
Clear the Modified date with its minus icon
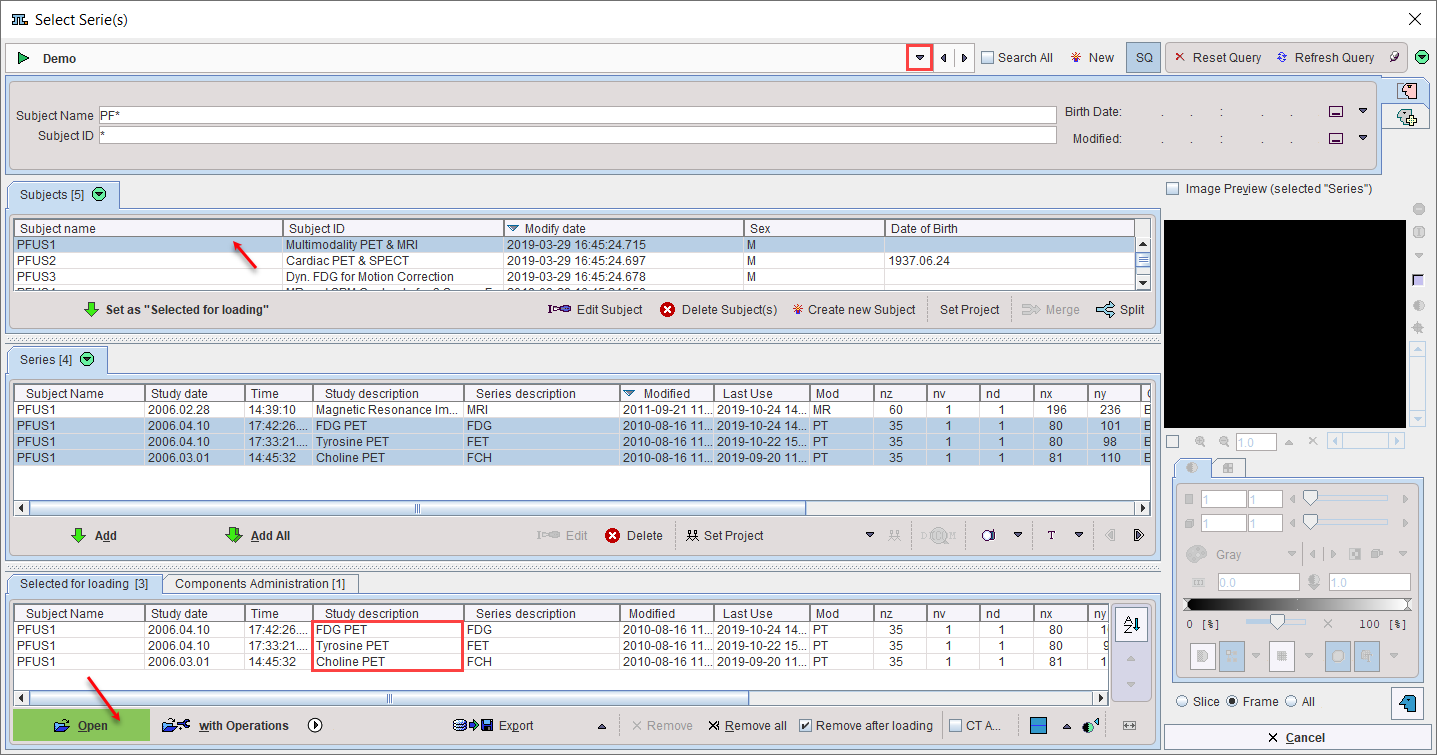click(x=1335, y=139)
